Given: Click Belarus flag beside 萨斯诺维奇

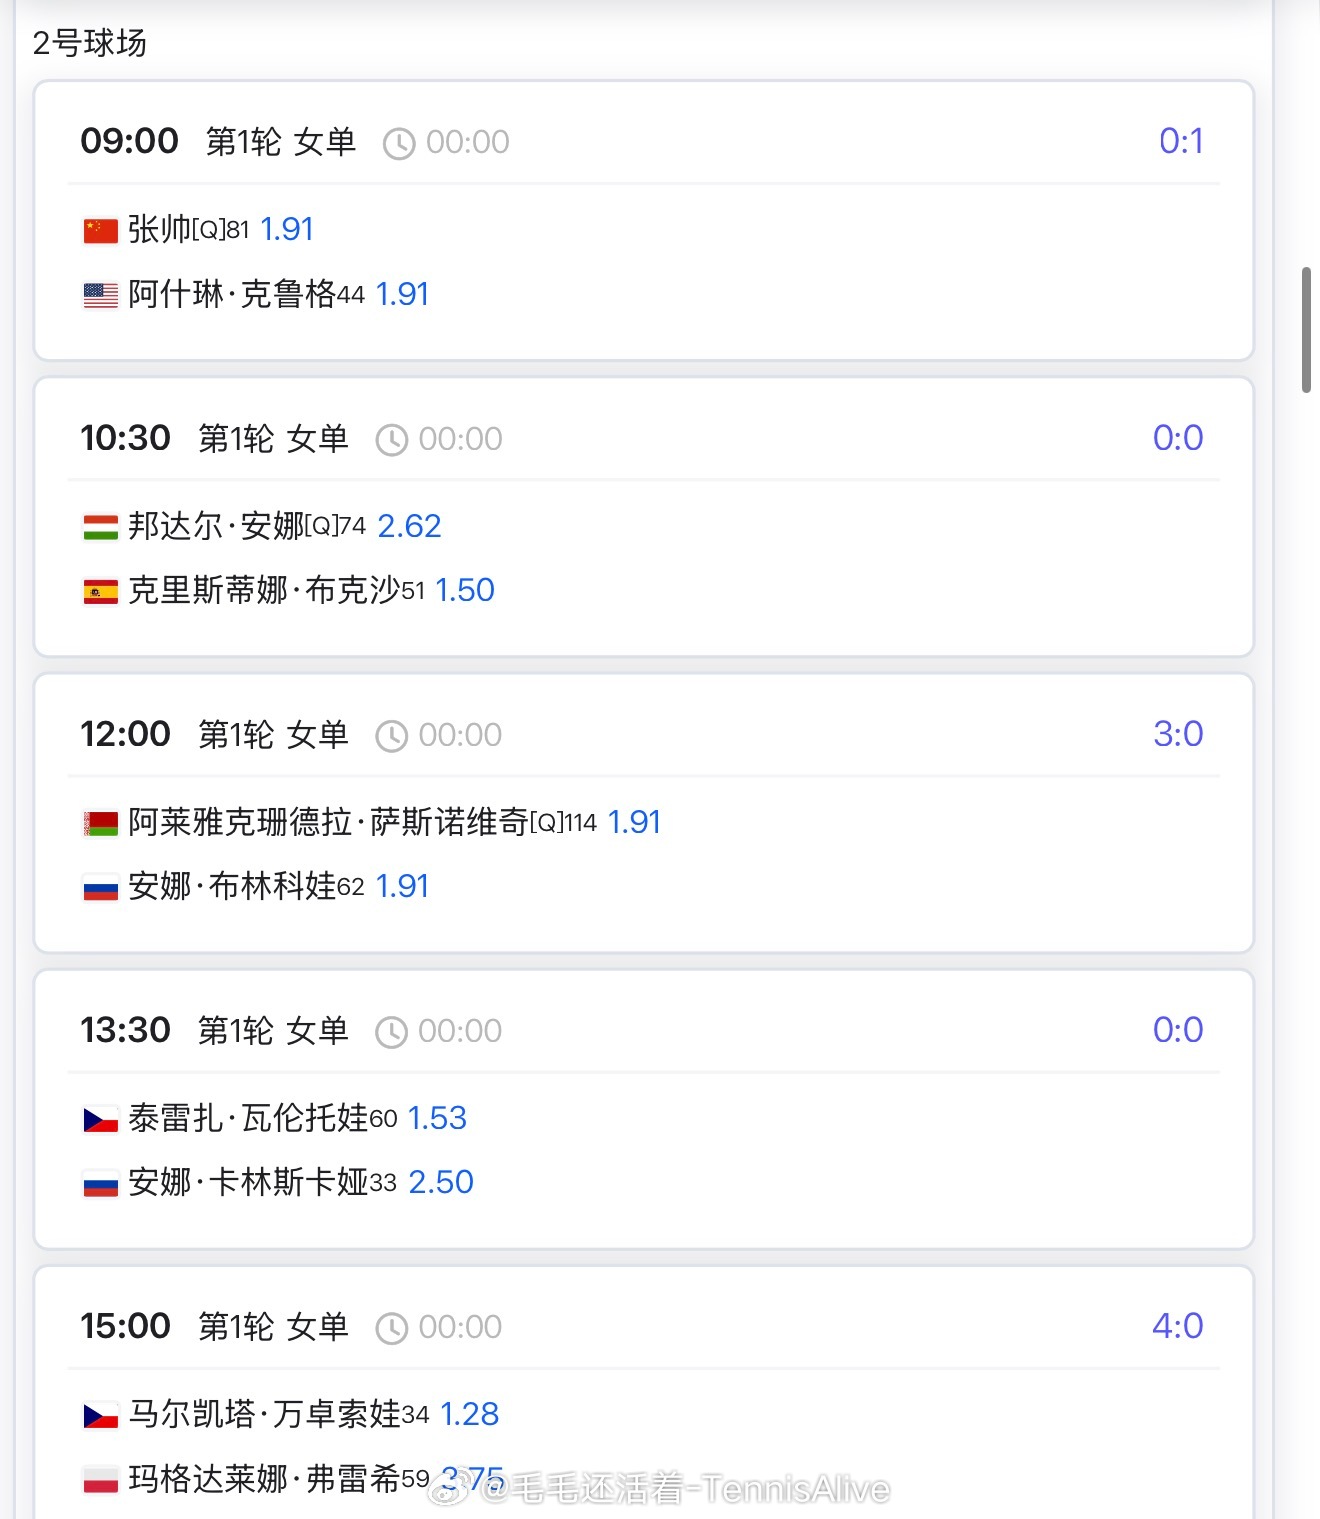Looking at the screenshot, I should click(x=100, y=823).
